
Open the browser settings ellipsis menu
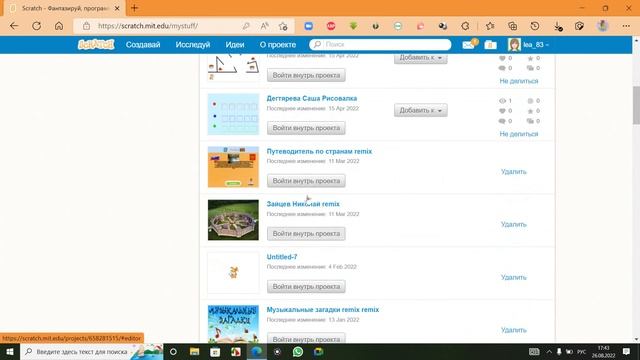(x=626, y=26)
